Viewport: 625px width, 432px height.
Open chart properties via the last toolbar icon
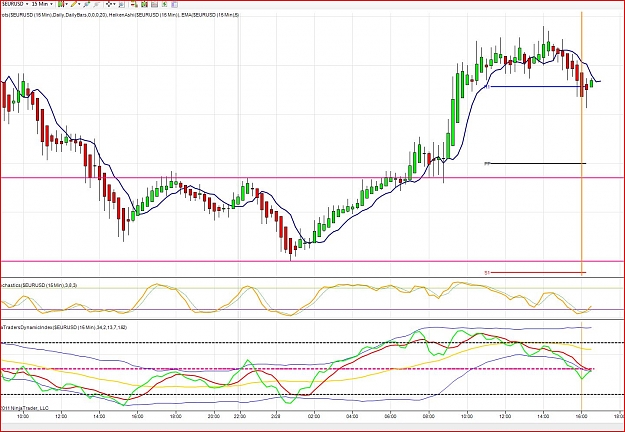174,5
